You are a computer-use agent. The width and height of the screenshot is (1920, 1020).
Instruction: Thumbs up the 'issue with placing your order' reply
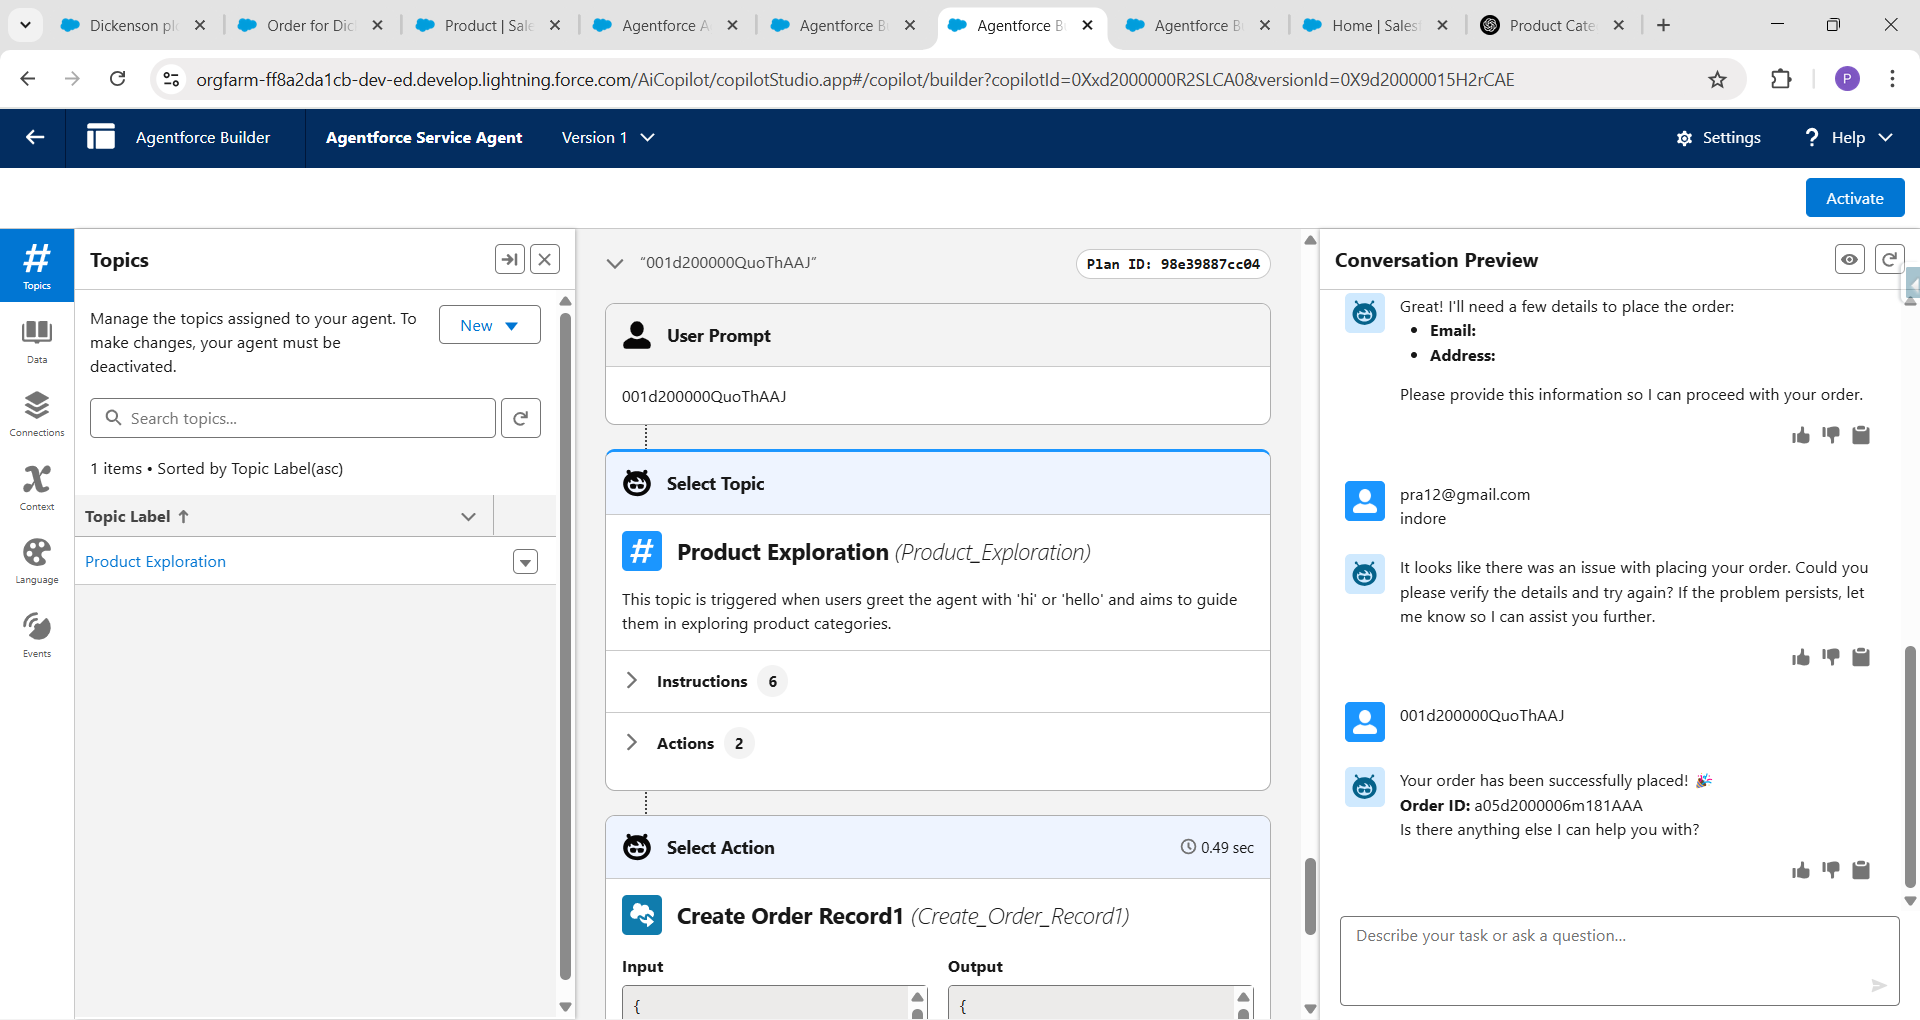(1801, 657)
